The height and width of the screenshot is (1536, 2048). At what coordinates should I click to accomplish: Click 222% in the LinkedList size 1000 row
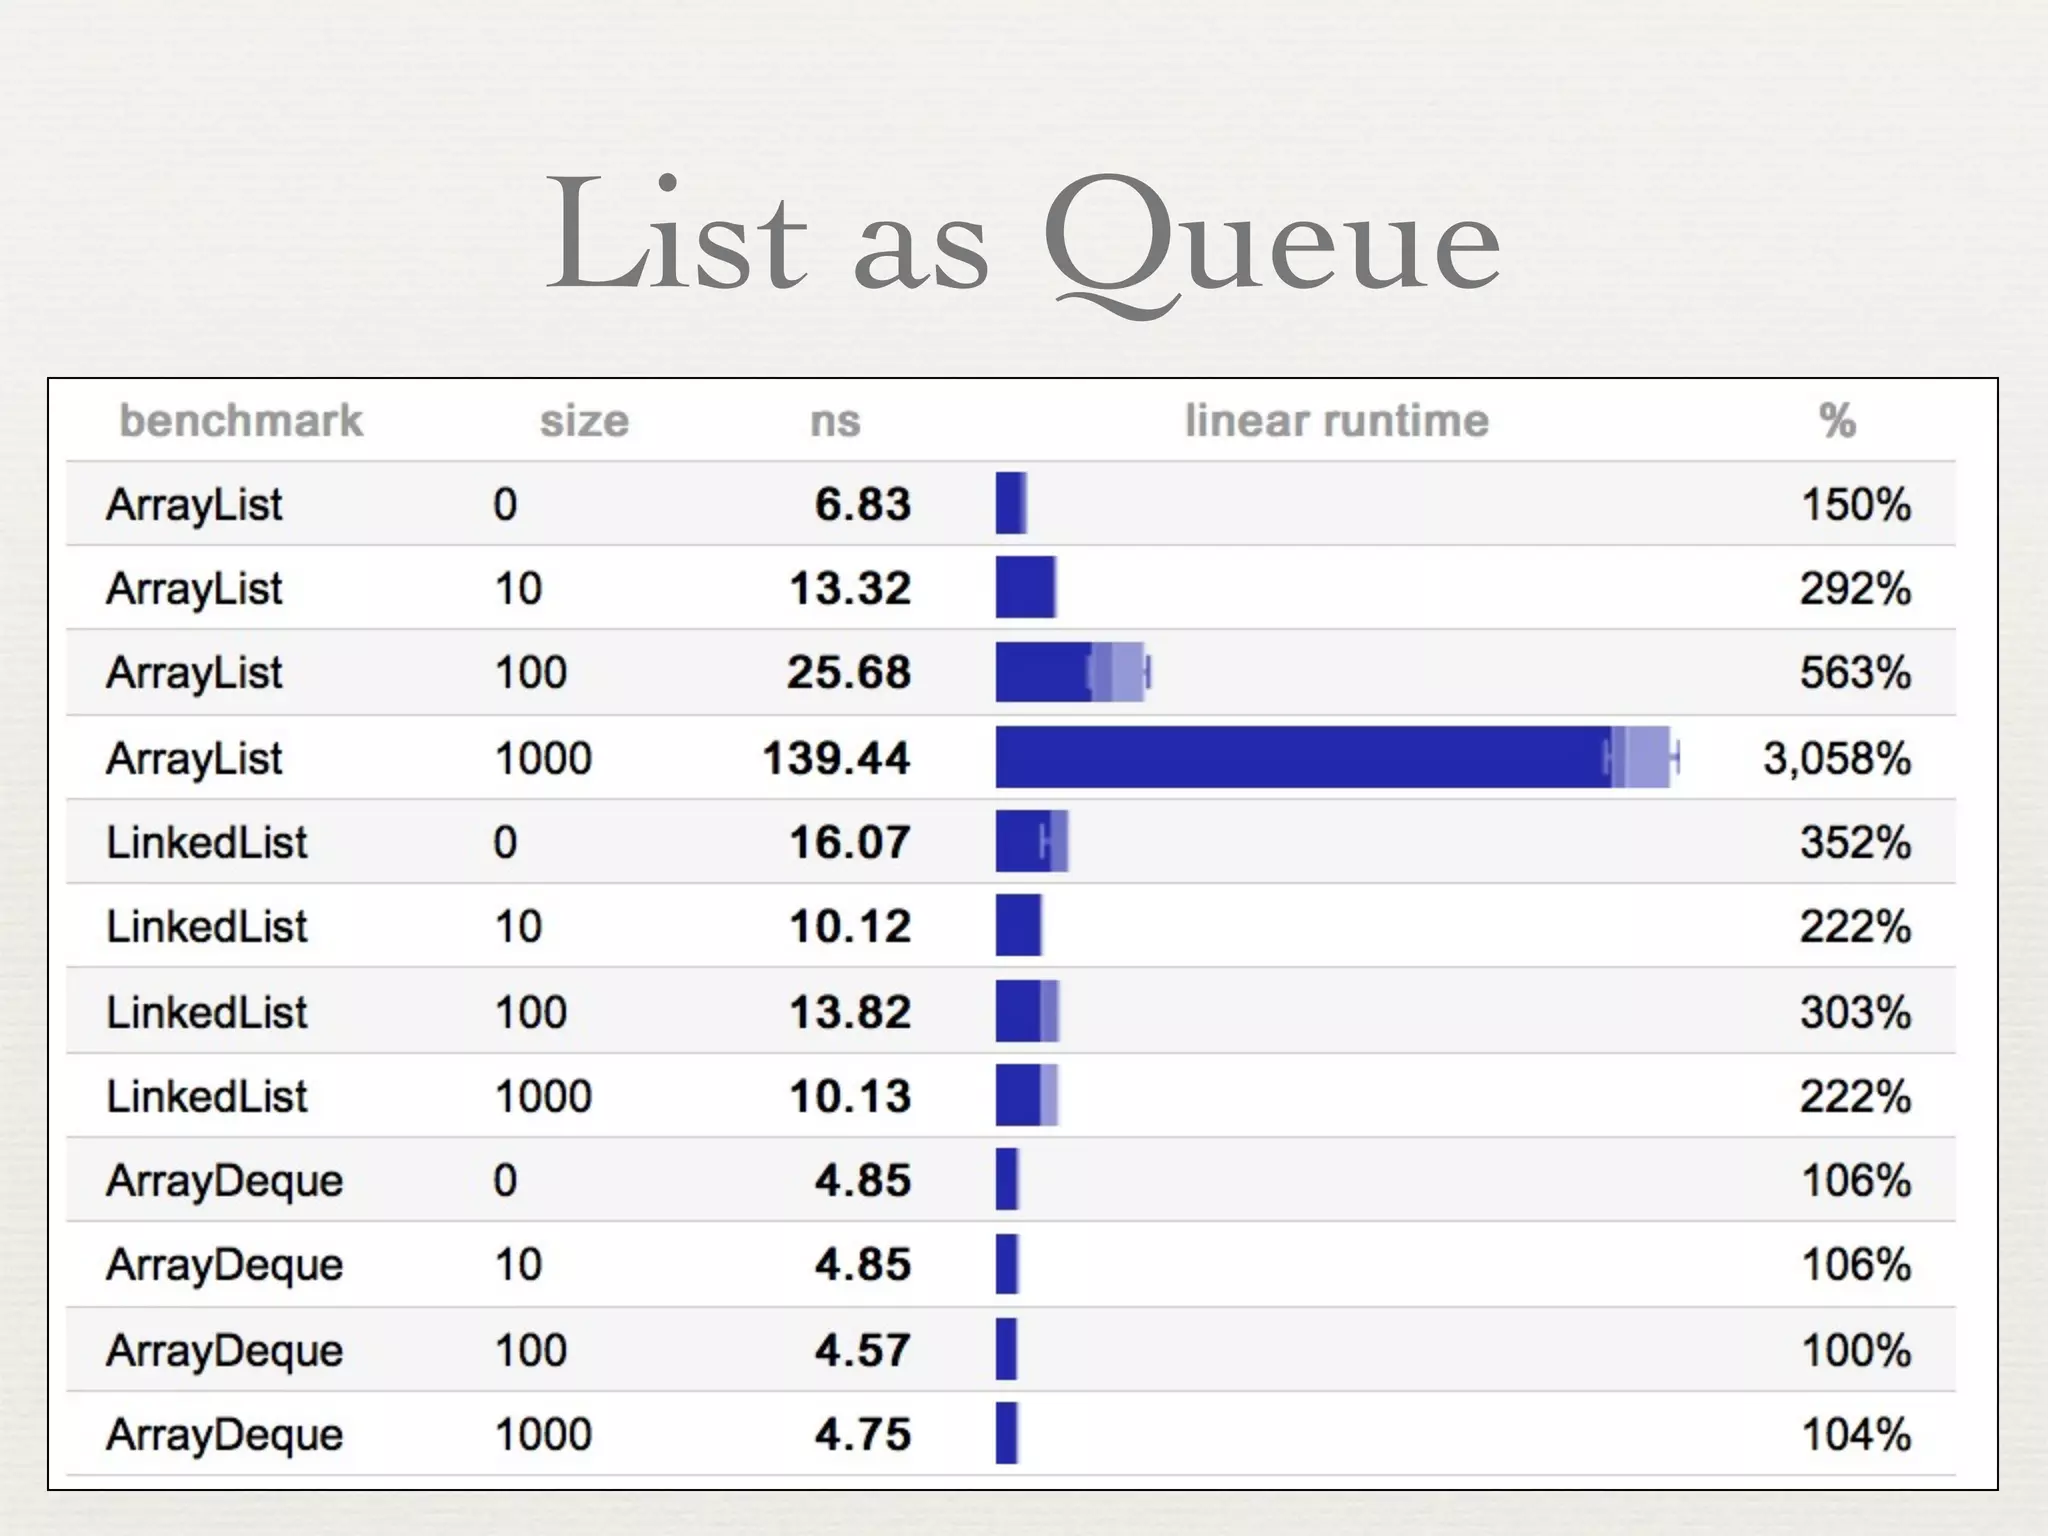[x=1856, y=1096]
